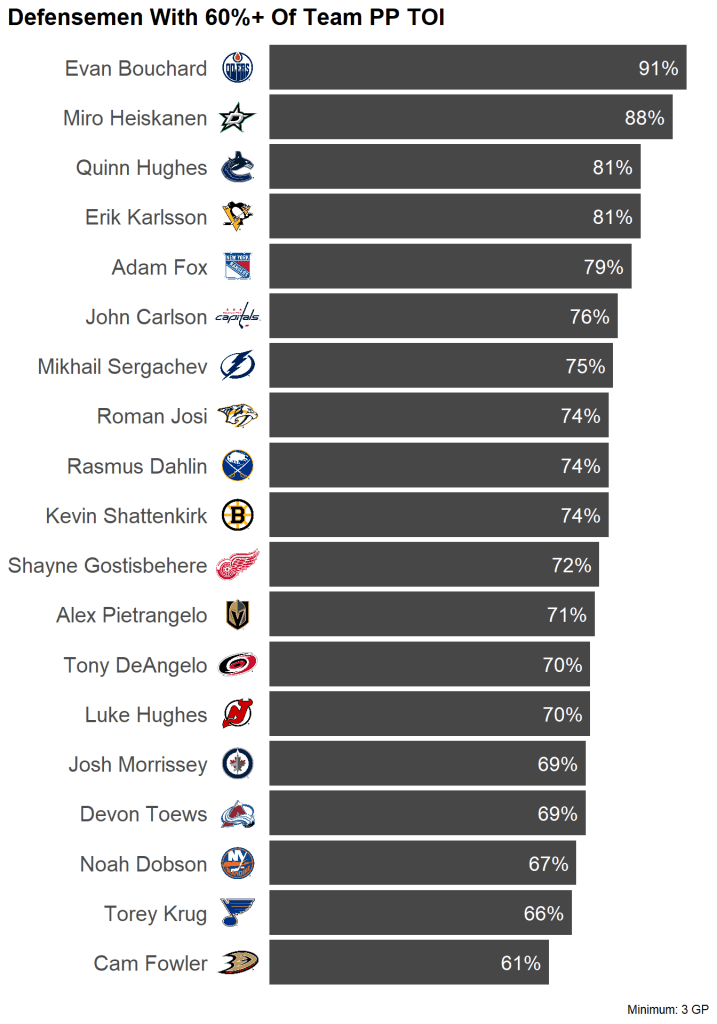Click the Tampa Bay Lightning logo

237,367
